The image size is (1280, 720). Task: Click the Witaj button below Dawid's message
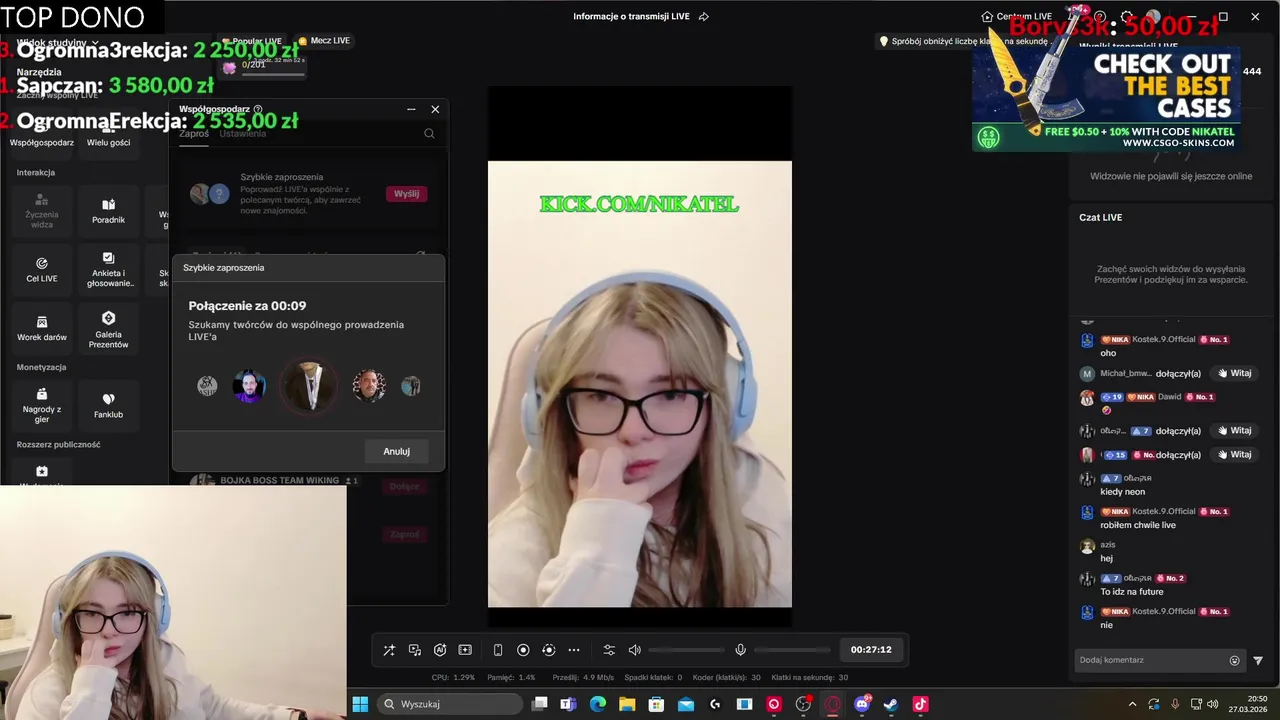(x=1234, y=431)
